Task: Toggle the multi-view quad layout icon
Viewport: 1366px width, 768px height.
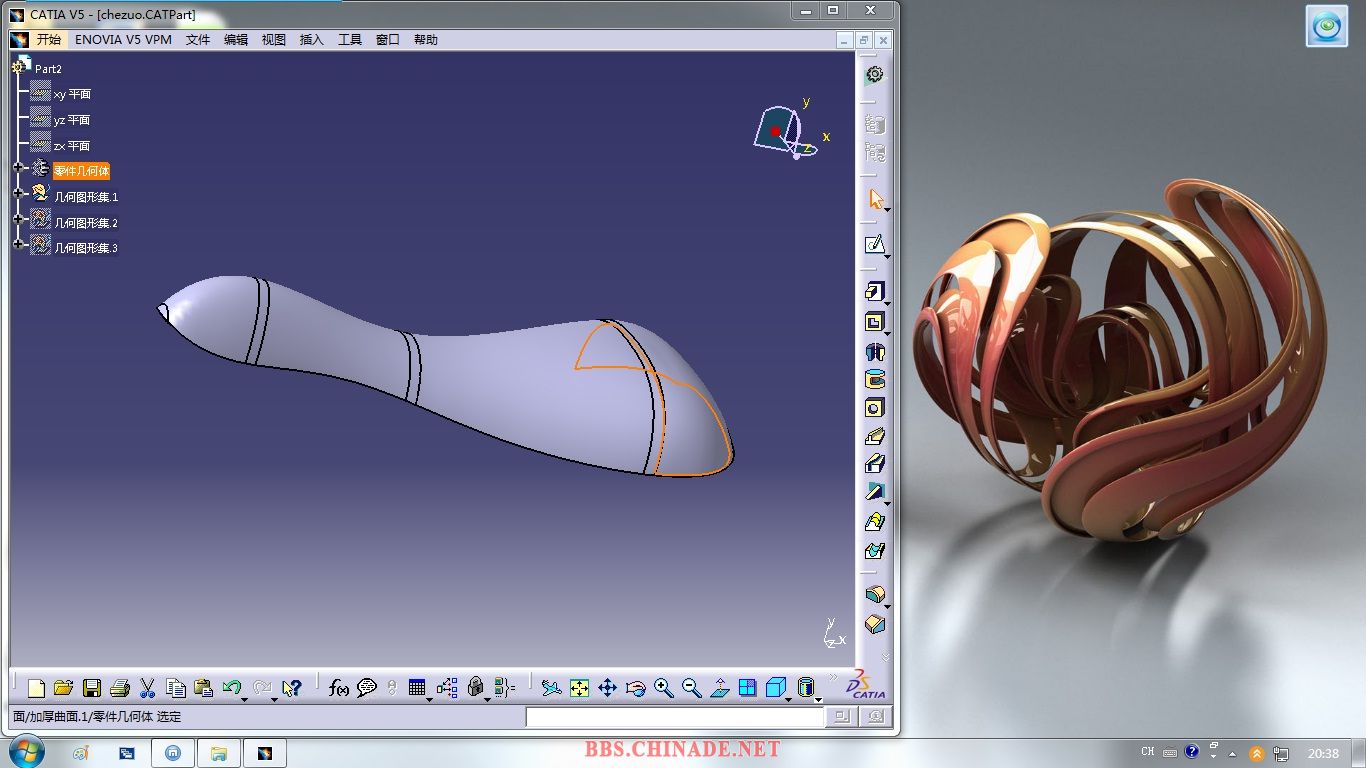Action: point(747,688)
